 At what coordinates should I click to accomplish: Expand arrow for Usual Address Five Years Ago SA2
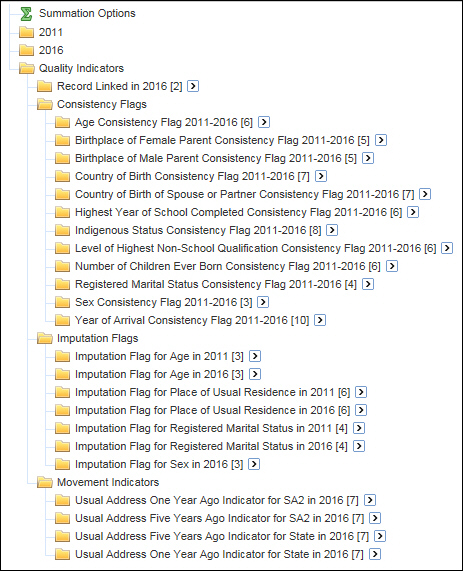(x=375, y=518)
